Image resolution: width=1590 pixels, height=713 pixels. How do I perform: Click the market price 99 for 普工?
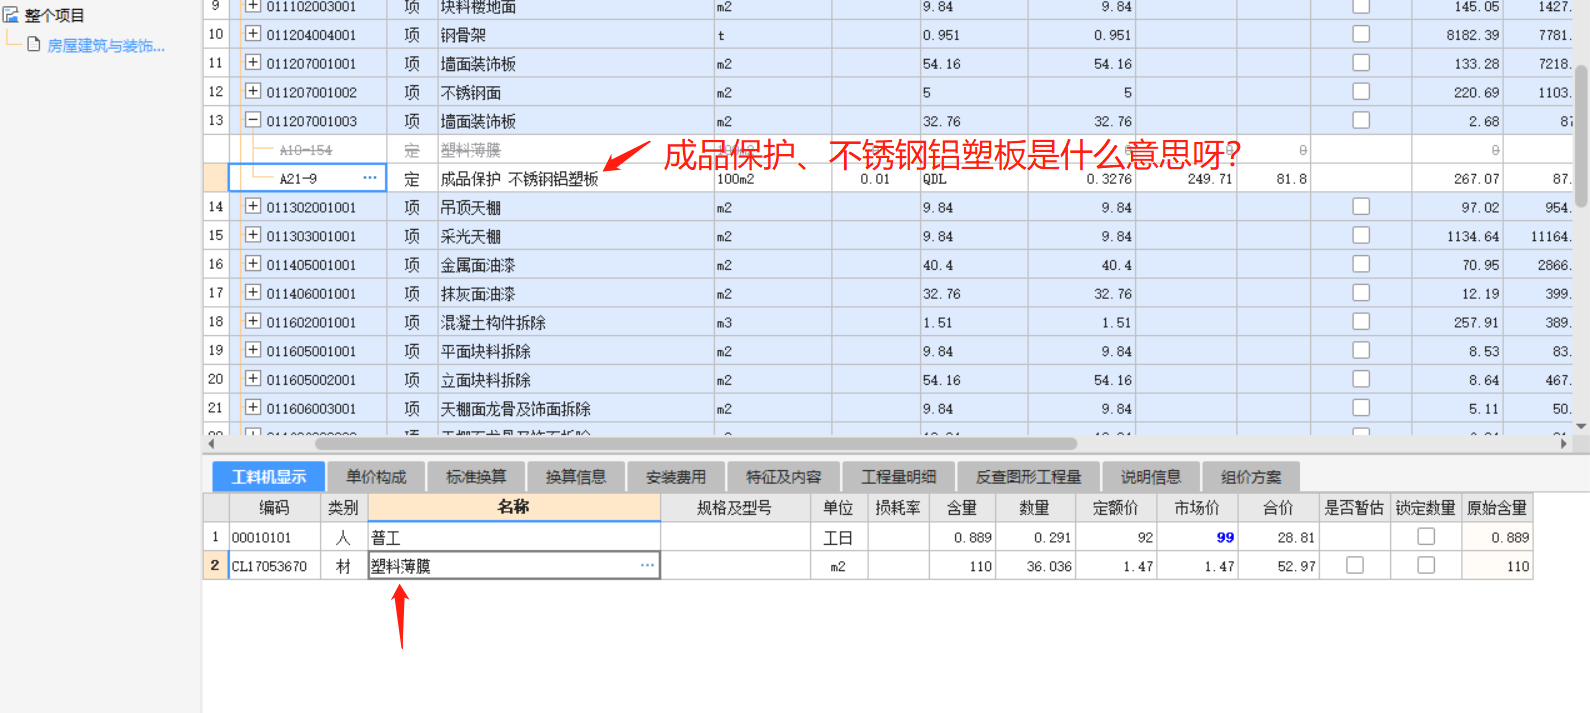1225,537
